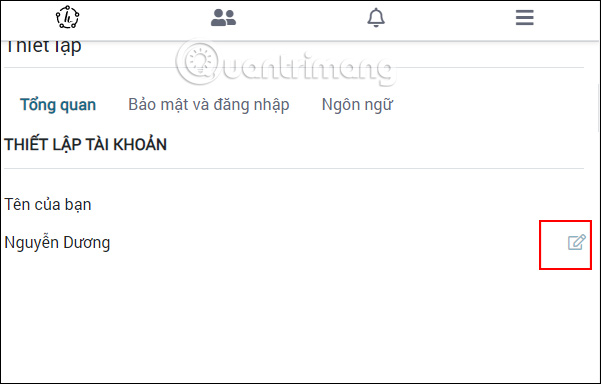Open the hamburger menu
Screen dimensions: 601x384
(x=524, y=18)
